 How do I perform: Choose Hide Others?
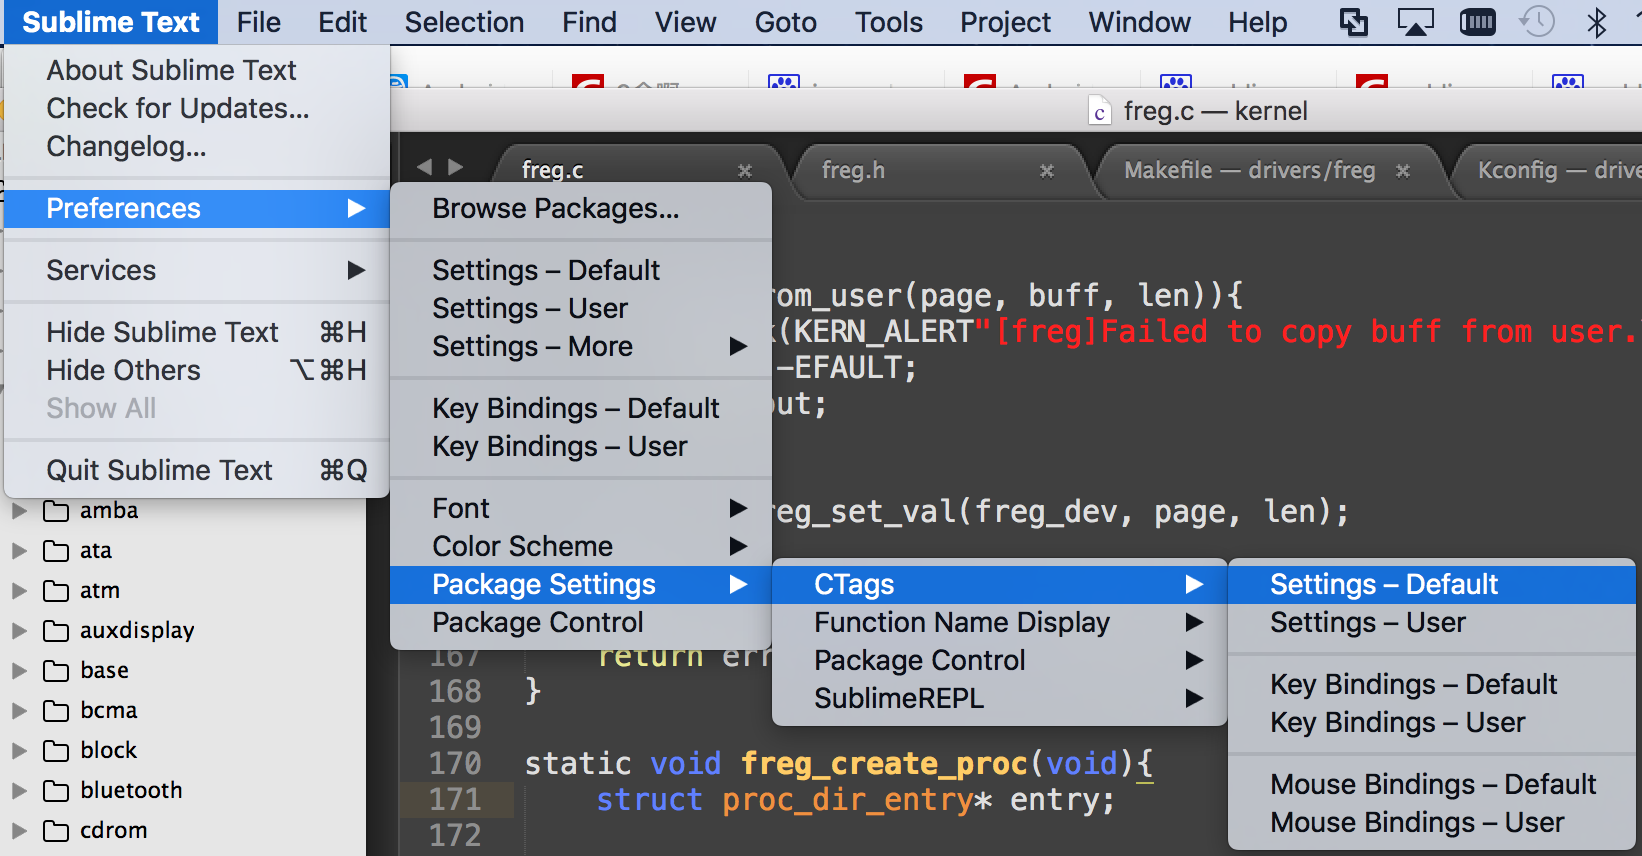197,370
